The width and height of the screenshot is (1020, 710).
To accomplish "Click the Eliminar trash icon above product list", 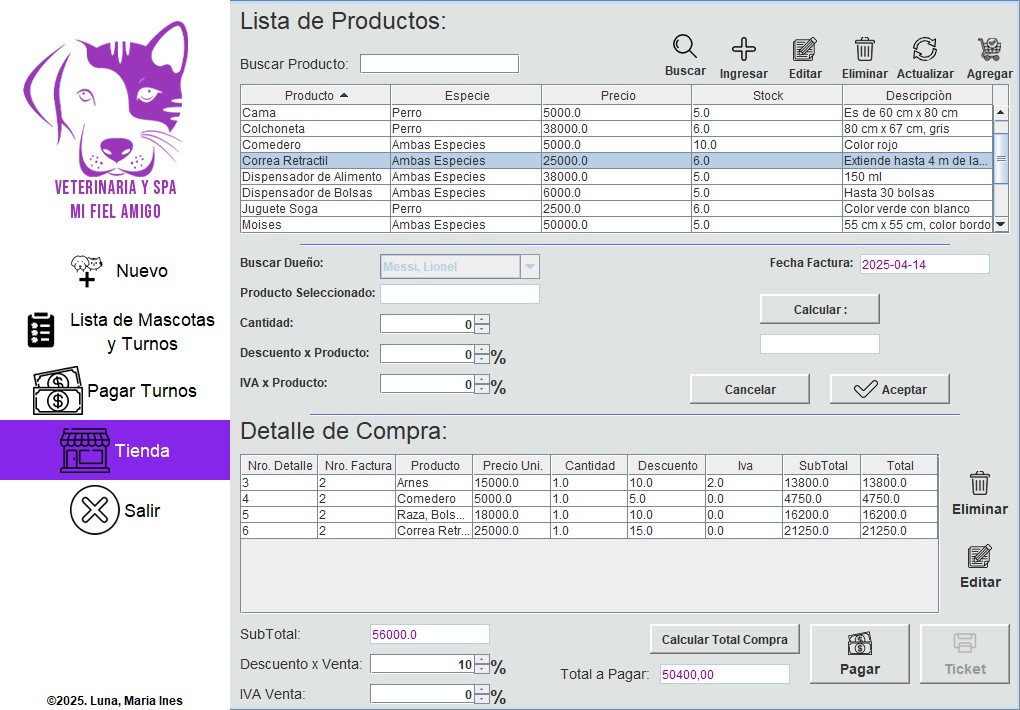I will pos(864,49).
